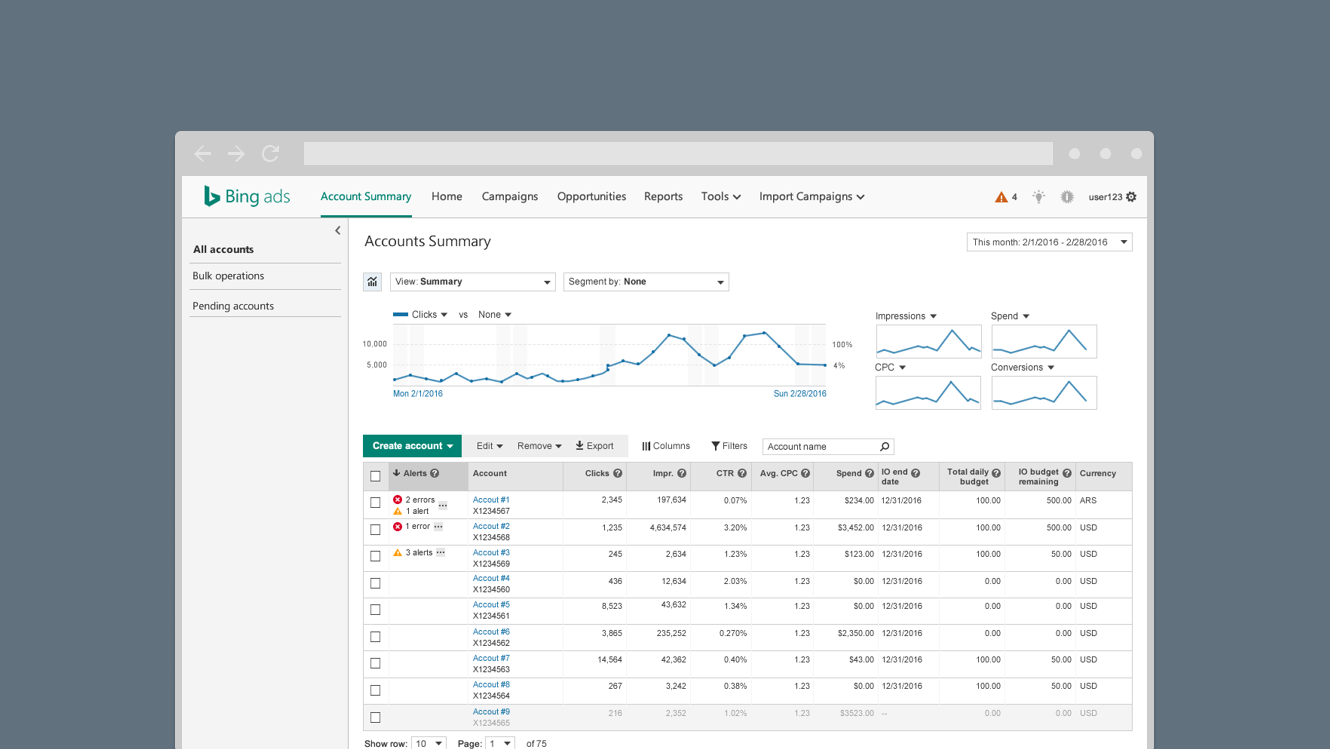Expand the Segment by None dropdown
Image resolution: width=1330 pixels, height=749 pixels.
(x=646, y=282)
